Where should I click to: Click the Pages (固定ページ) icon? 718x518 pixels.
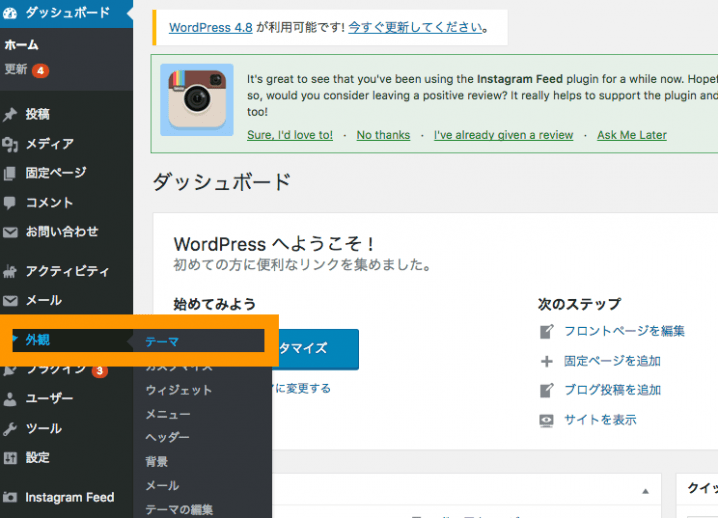pos(11,173)
